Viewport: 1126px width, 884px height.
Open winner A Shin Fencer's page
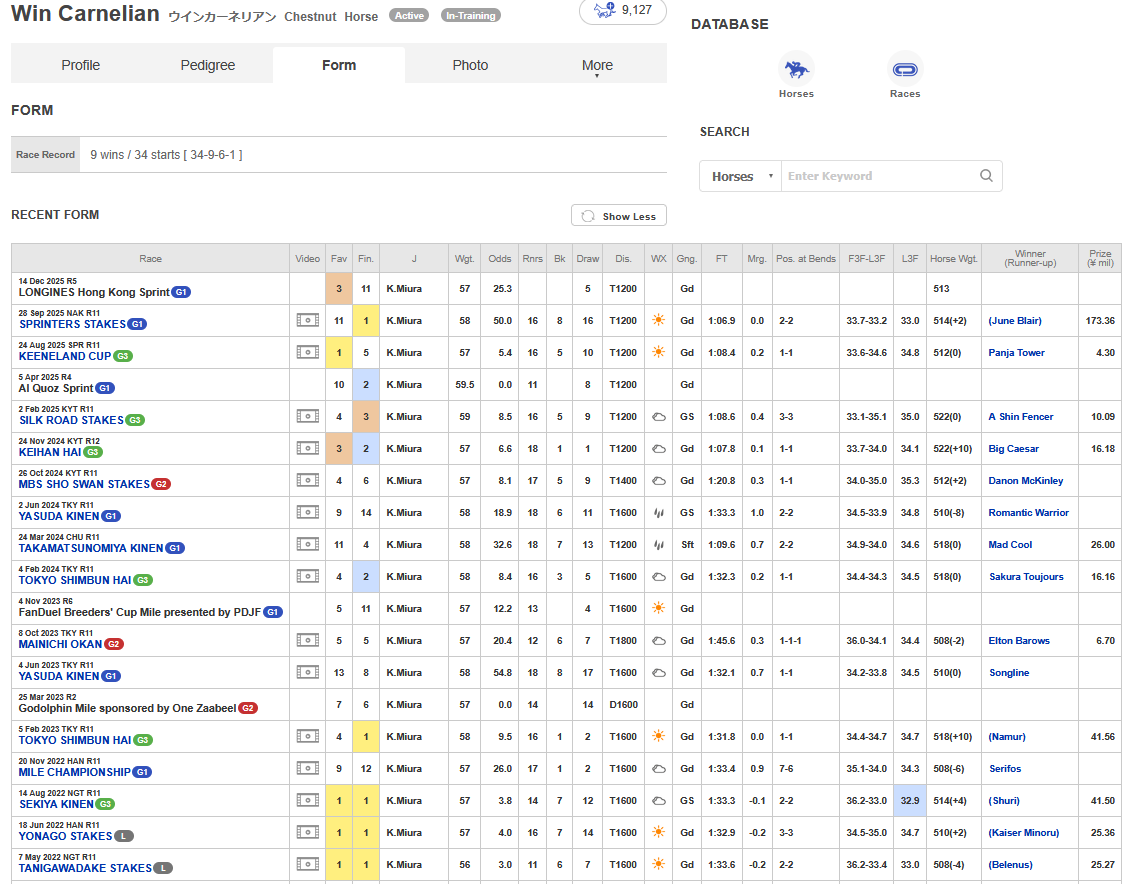(x=1020, y=417)
